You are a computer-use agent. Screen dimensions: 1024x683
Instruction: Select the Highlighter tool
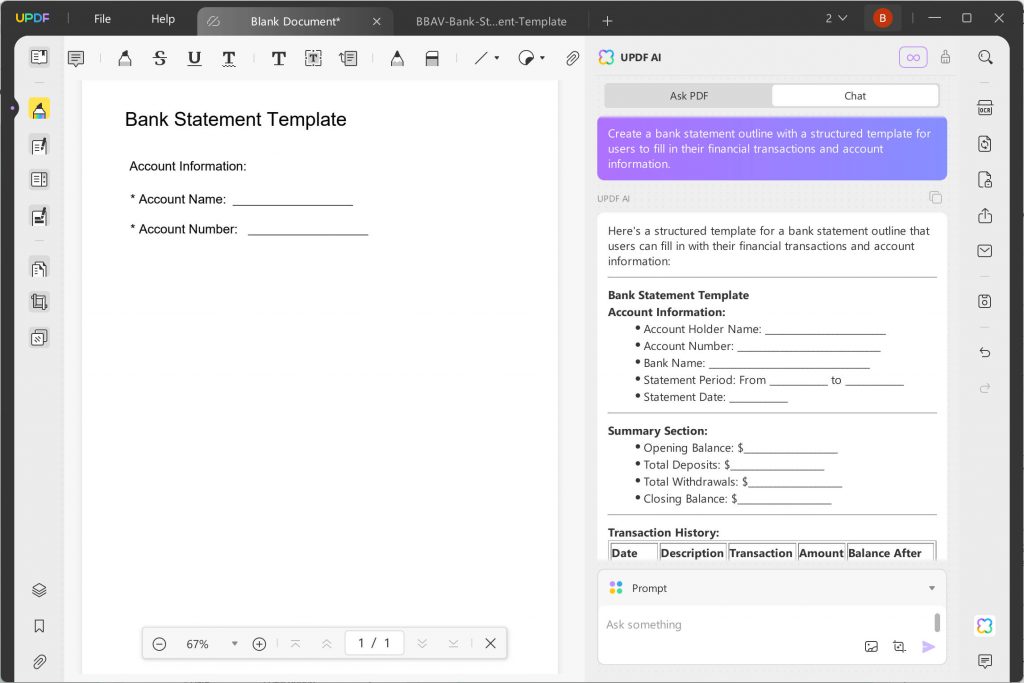coord(125,58)
